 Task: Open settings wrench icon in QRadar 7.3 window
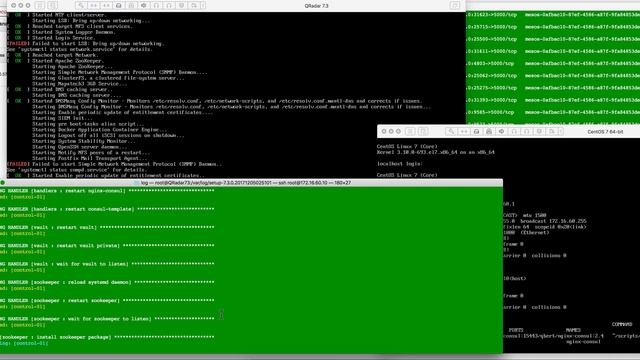[80, 6]
